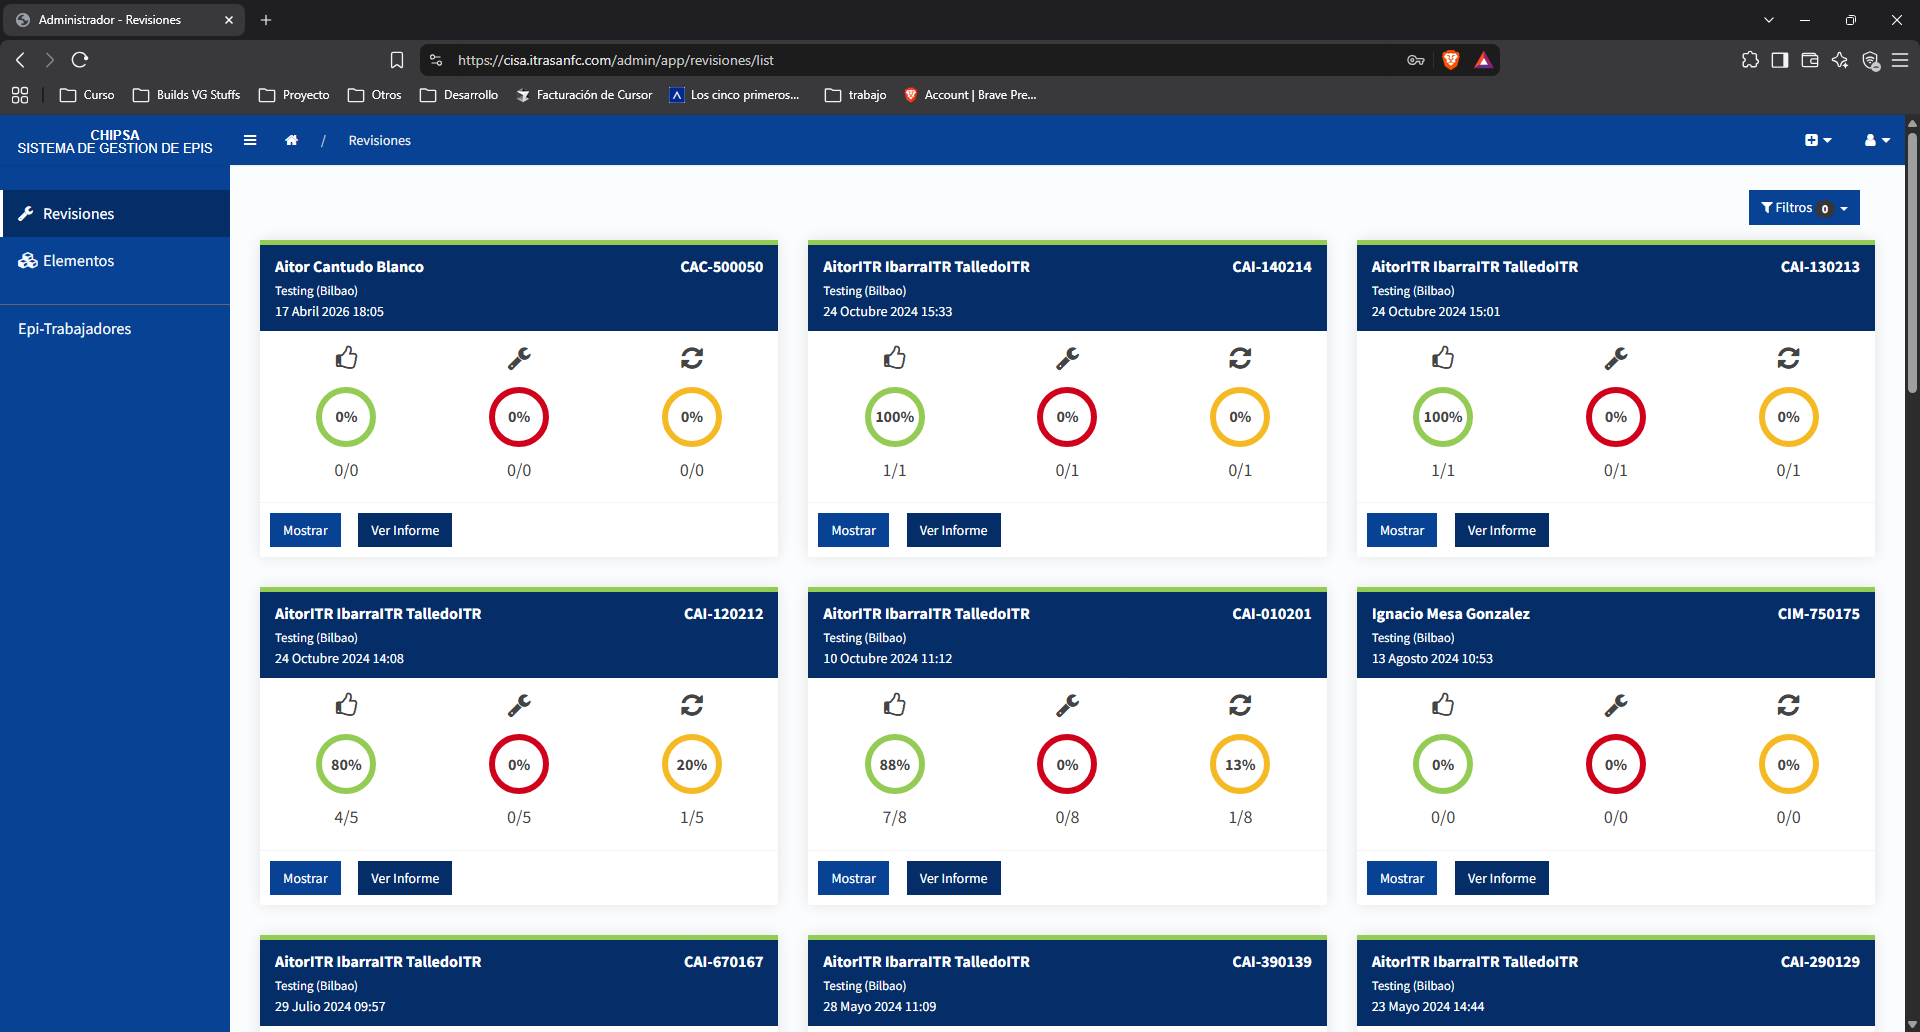Bookmark this page with the bookmark icon
The image size is (1920, 1032).
397,60
